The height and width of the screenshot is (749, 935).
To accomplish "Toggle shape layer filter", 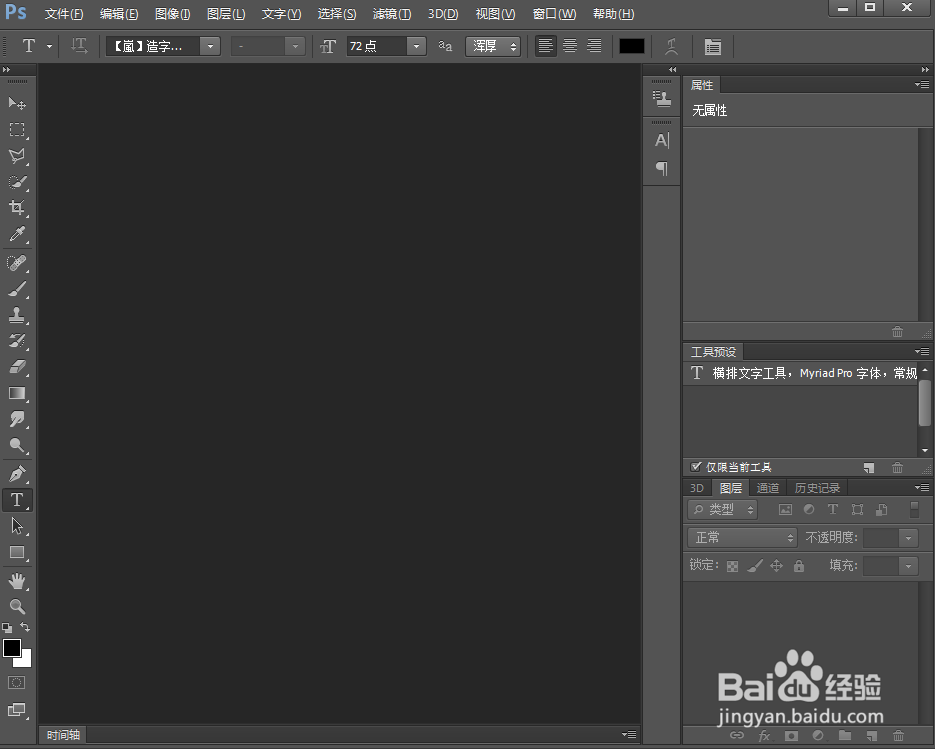I will tap(857, 509).
